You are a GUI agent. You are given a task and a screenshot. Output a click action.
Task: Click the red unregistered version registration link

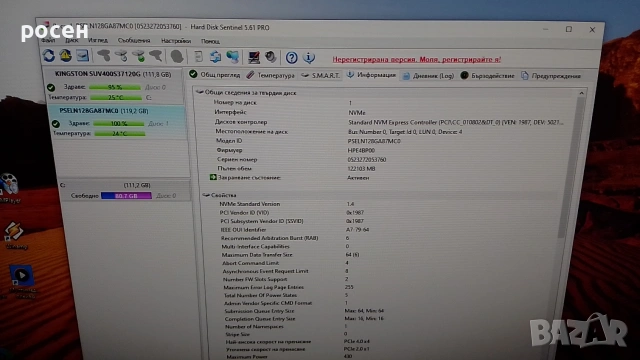[417, 60]
